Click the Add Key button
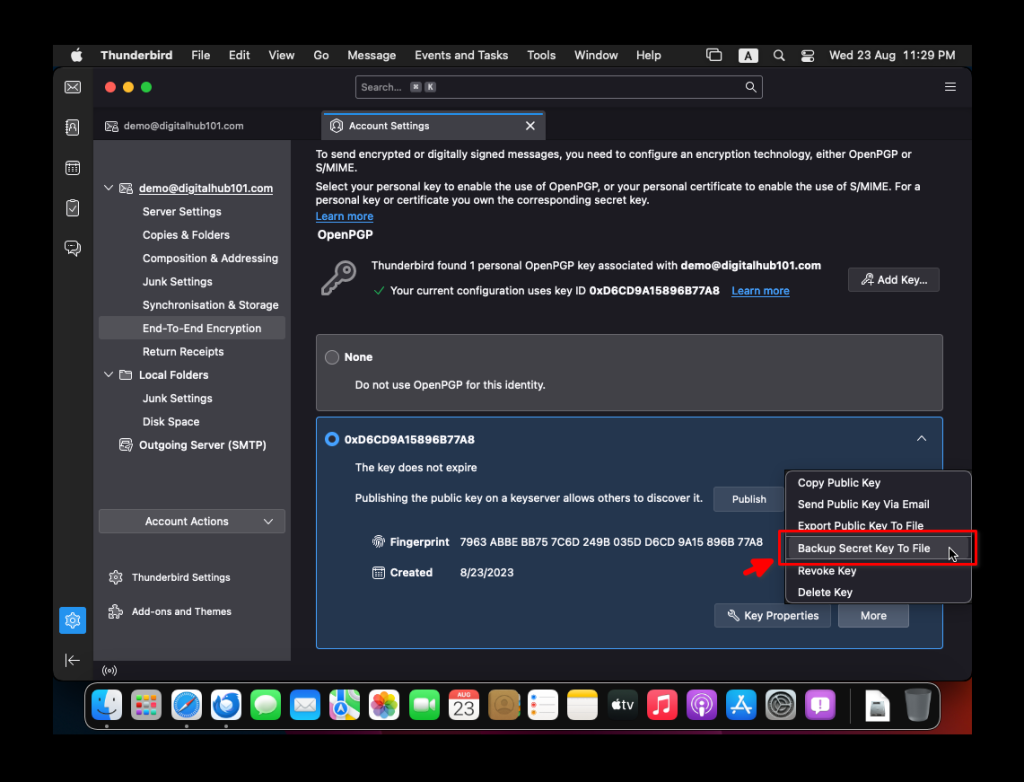This screenshot has height=782, width=1024. 893,280
